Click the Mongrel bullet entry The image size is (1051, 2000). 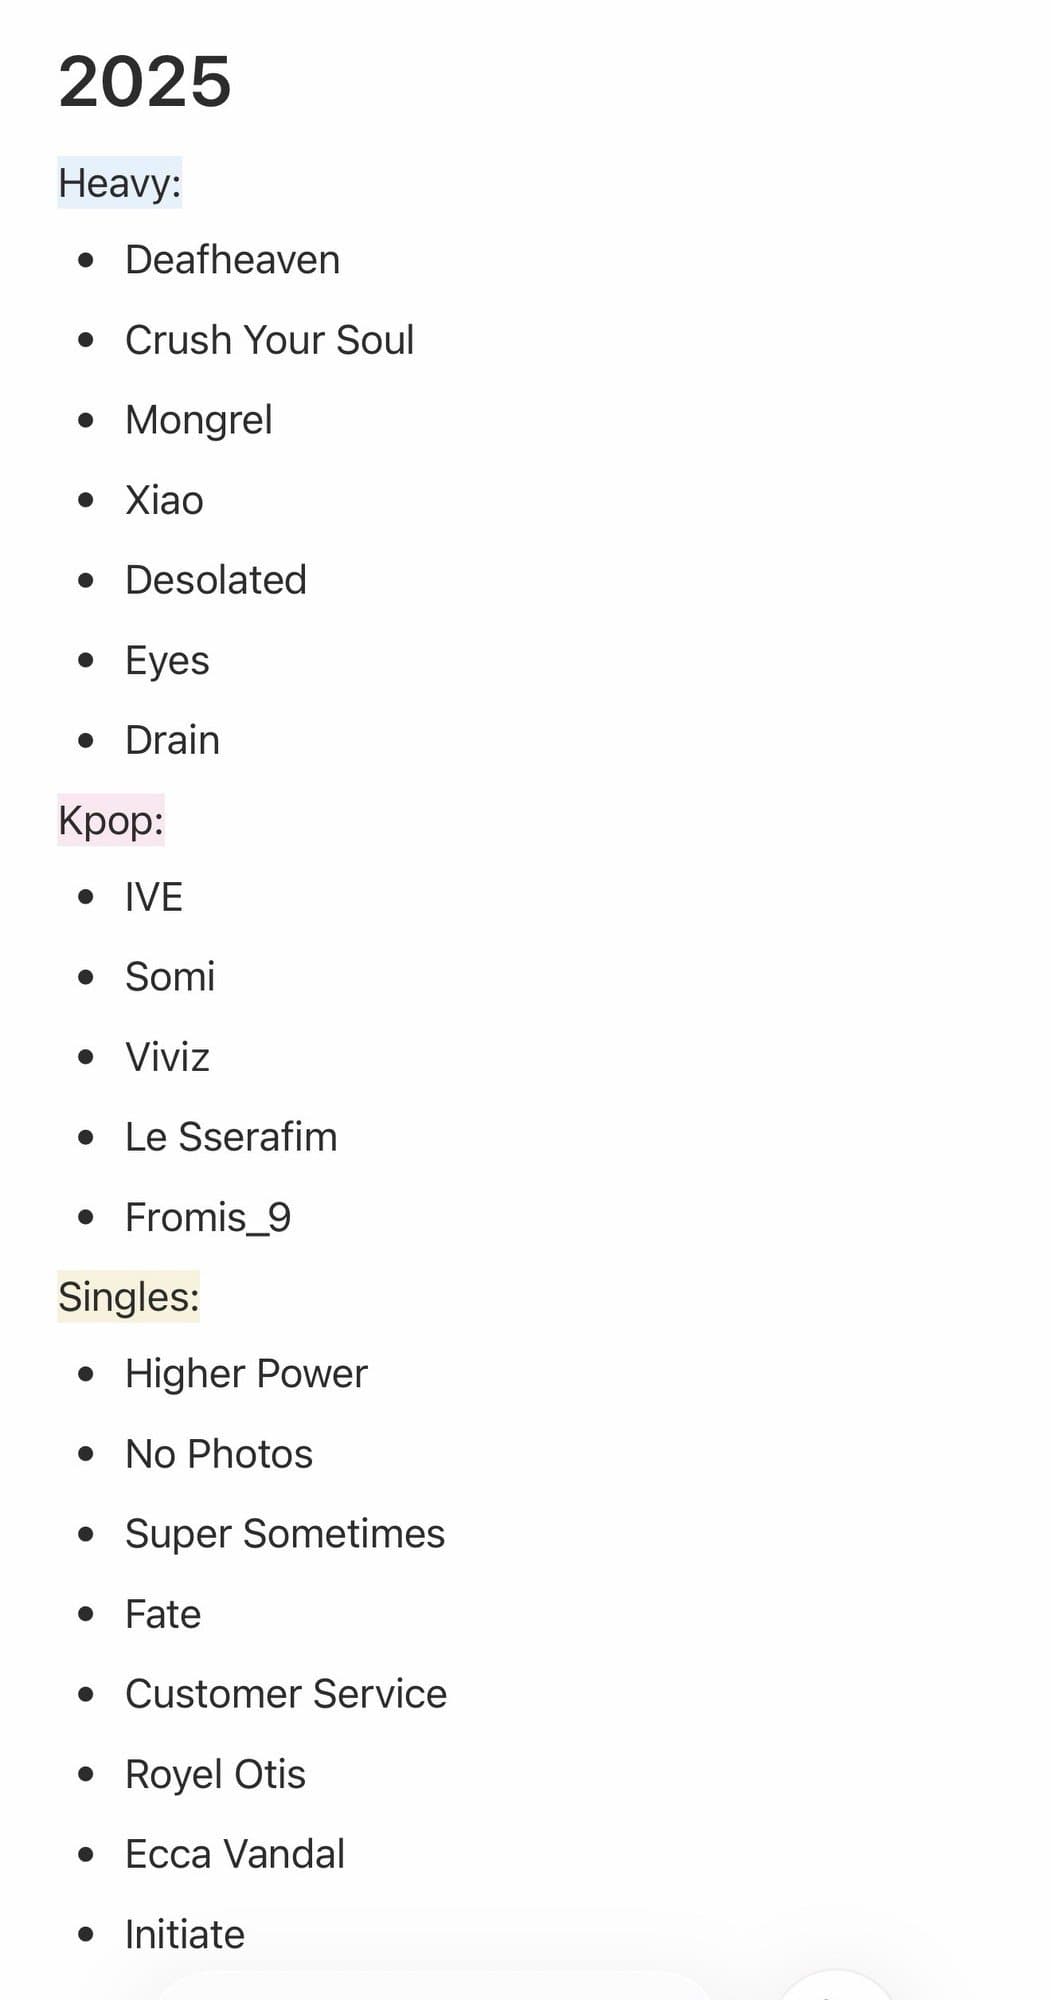pos(198,420)
